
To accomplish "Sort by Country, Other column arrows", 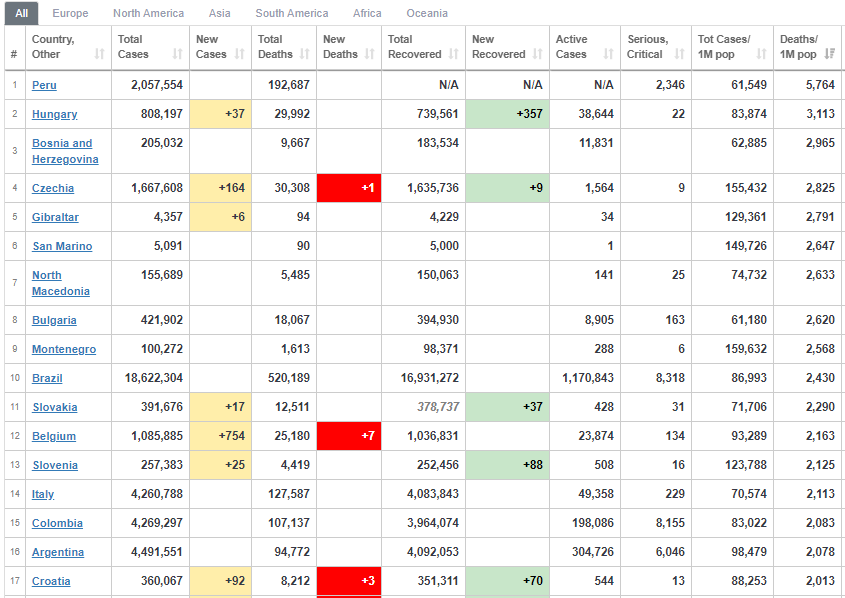I will [x=99, y=54].
